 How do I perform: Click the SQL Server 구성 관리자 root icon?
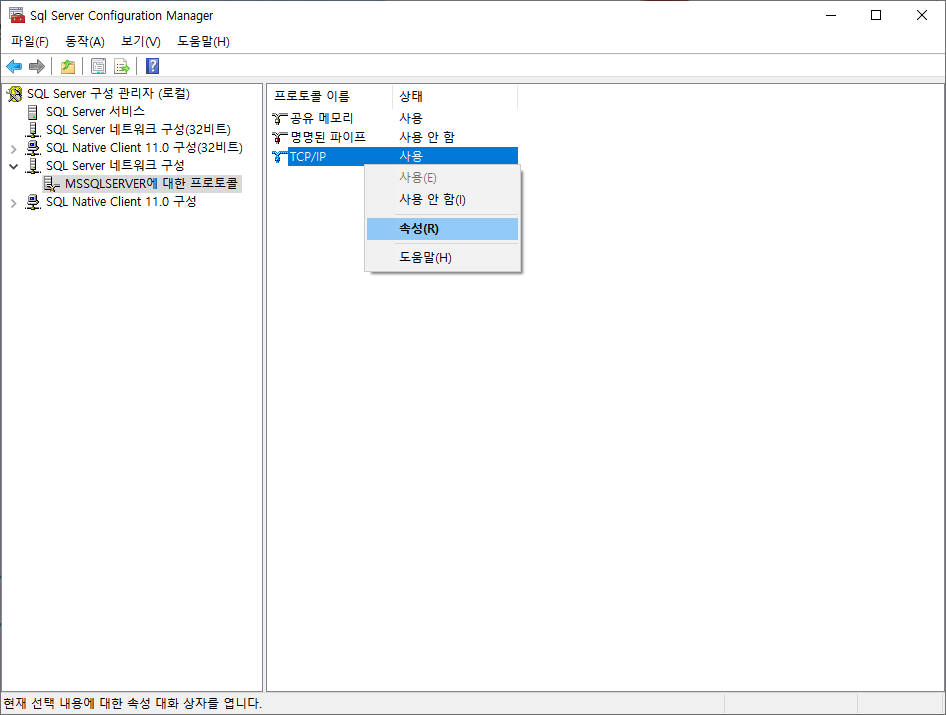(x=15, y=94)
